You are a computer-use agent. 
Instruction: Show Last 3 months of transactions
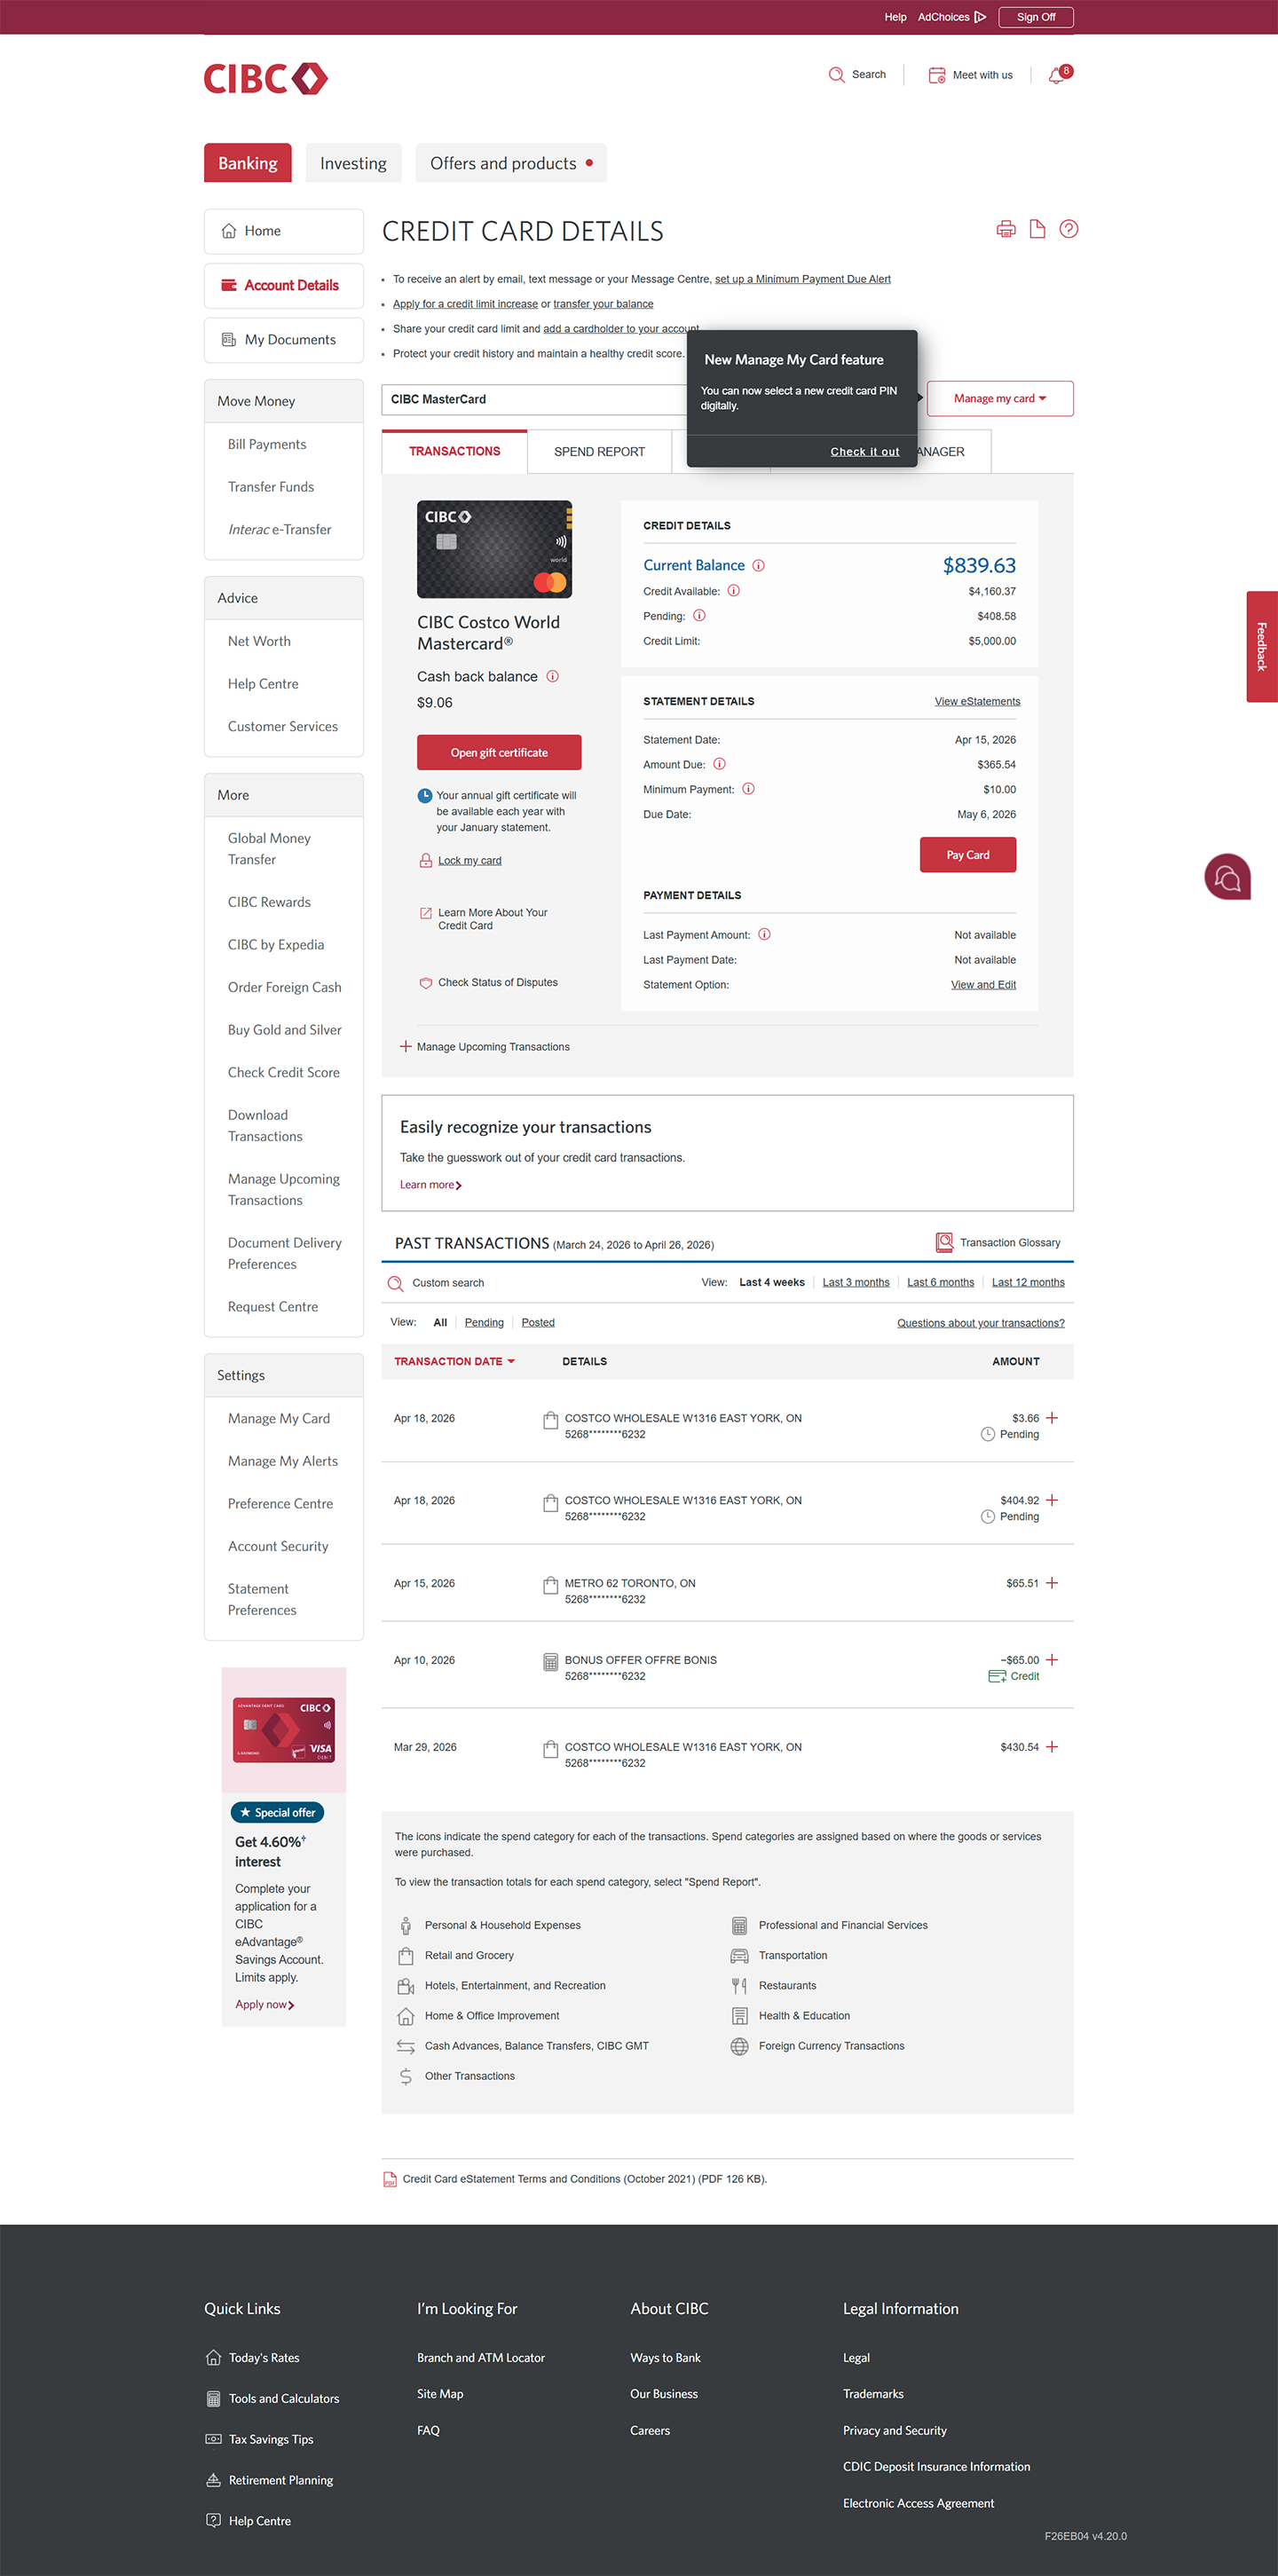point(856,1283)
